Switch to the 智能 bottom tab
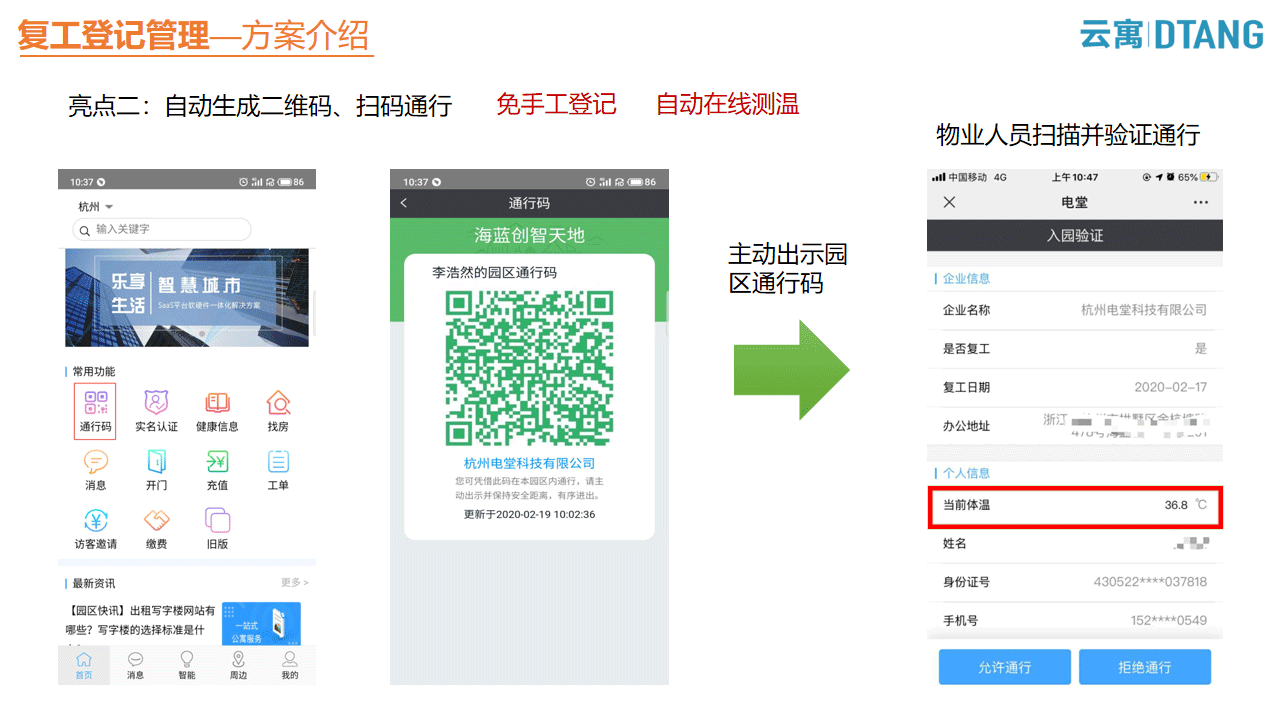The width and height of the screenshot is (1280, 720). point(187,665)
